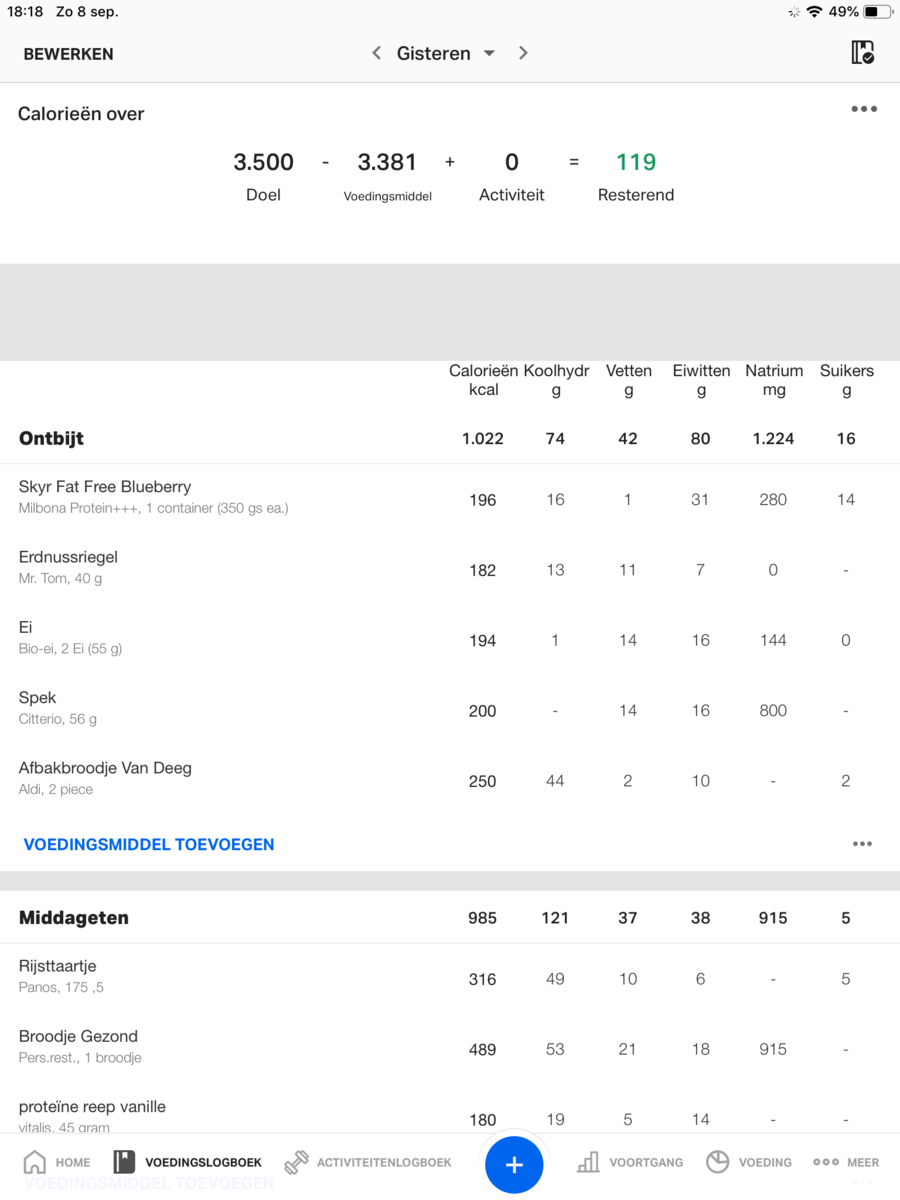900x1200 pixels.
Task: Open the Voortgang chart icon
Action: pos(588,1162)
